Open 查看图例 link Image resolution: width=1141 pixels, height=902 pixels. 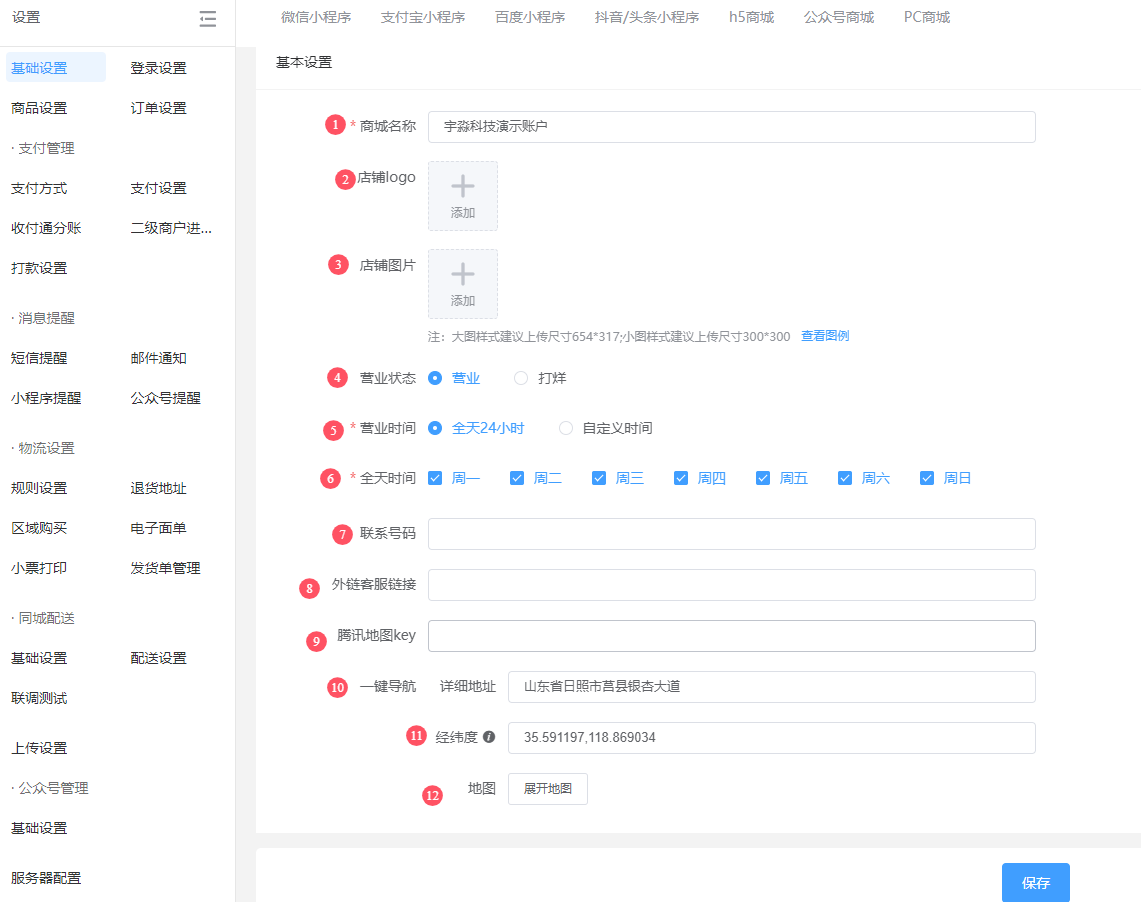pos(825,336)
